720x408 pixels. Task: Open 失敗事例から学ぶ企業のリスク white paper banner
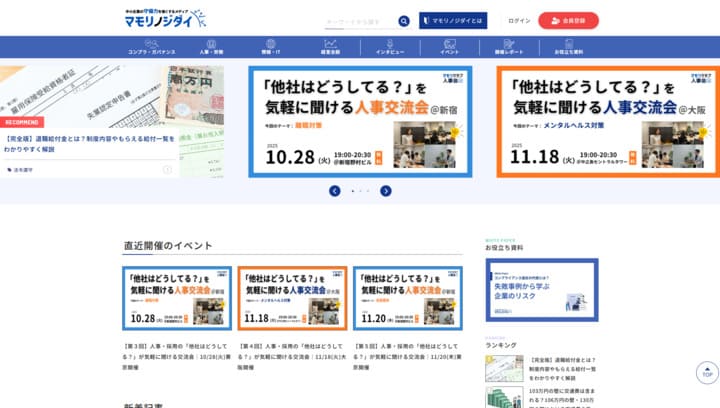click(x=541, y=291)
